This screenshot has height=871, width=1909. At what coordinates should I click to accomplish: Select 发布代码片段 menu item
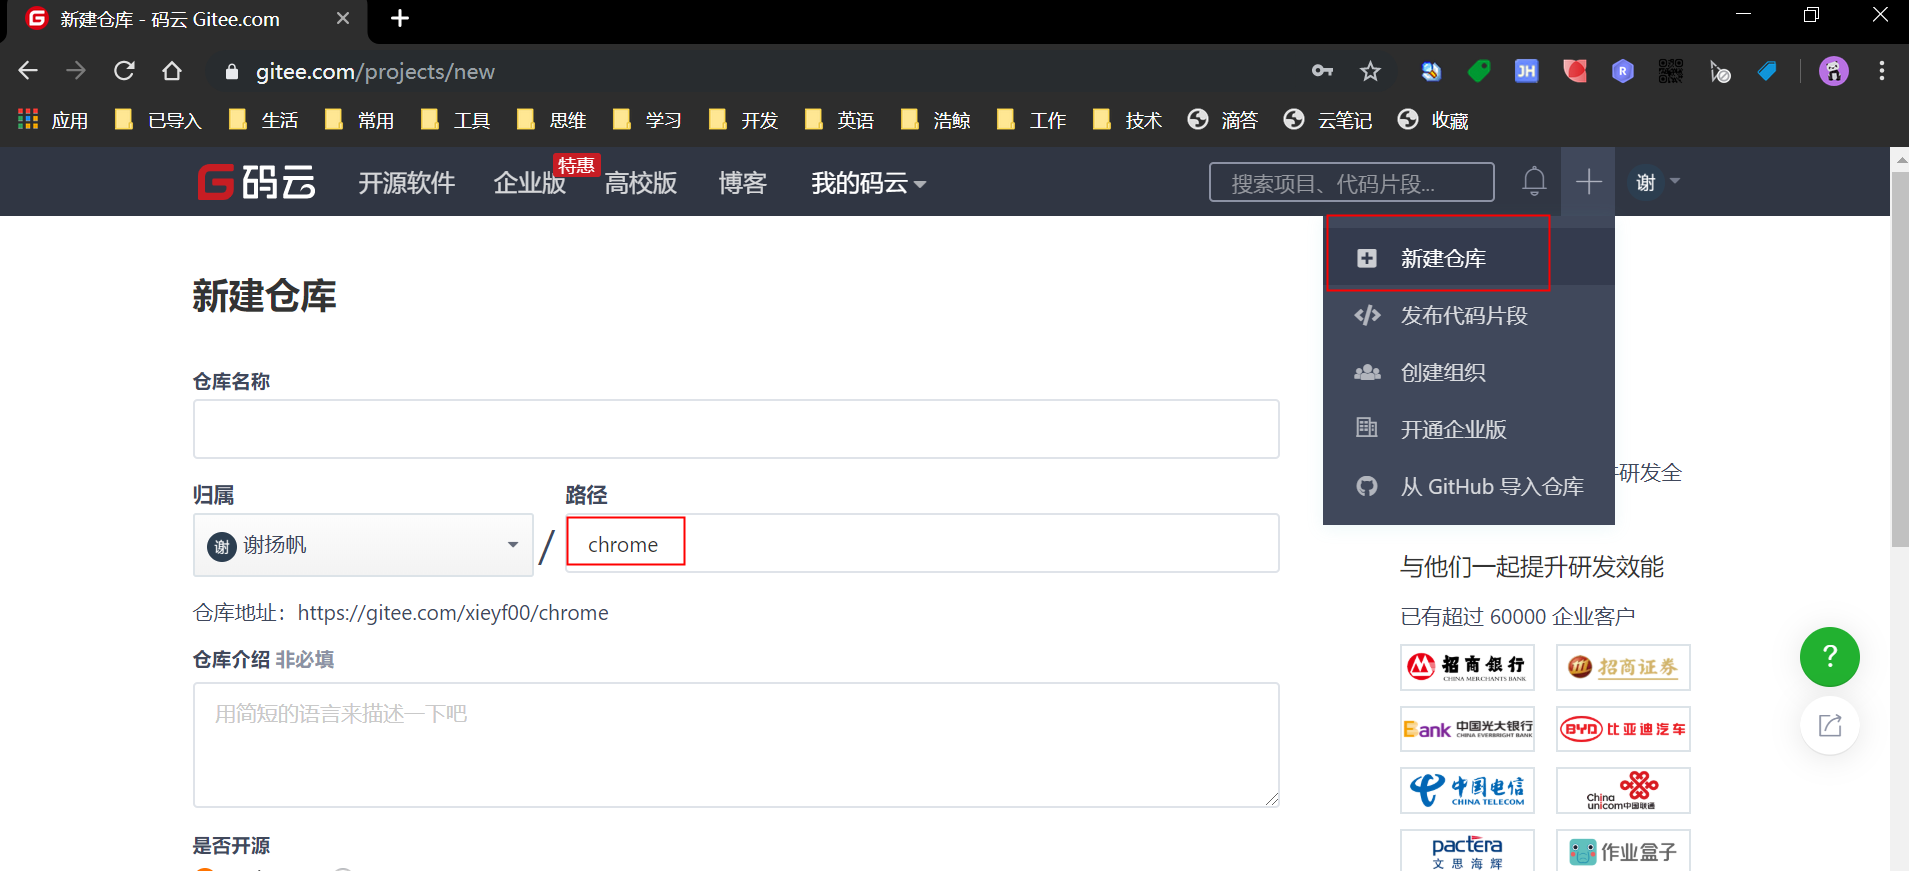click(1463, 316)
